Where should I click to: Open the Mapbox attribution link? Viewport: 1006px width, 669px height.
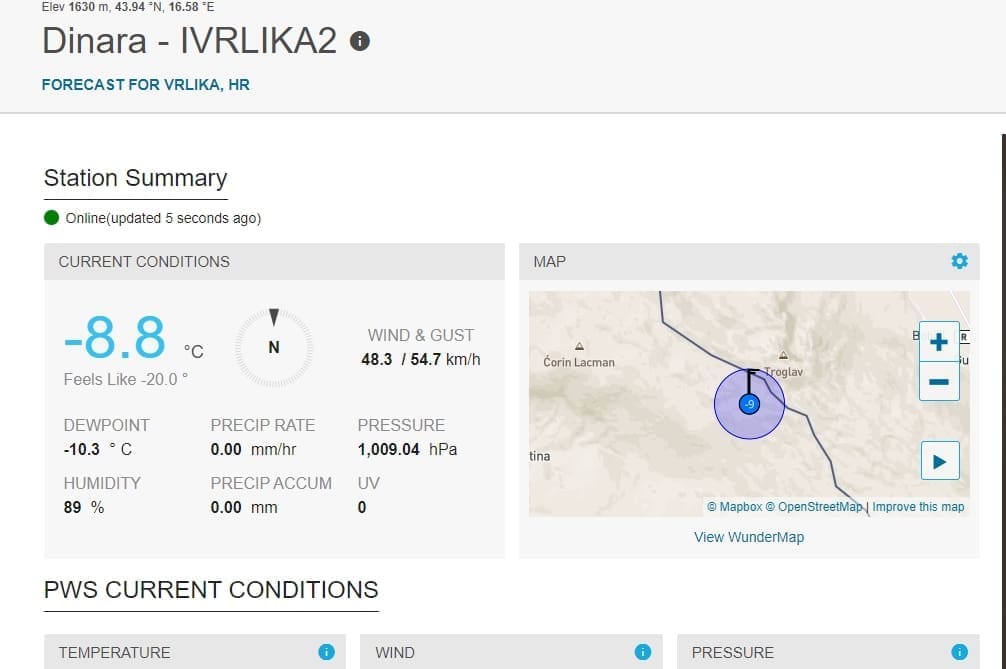740,507
